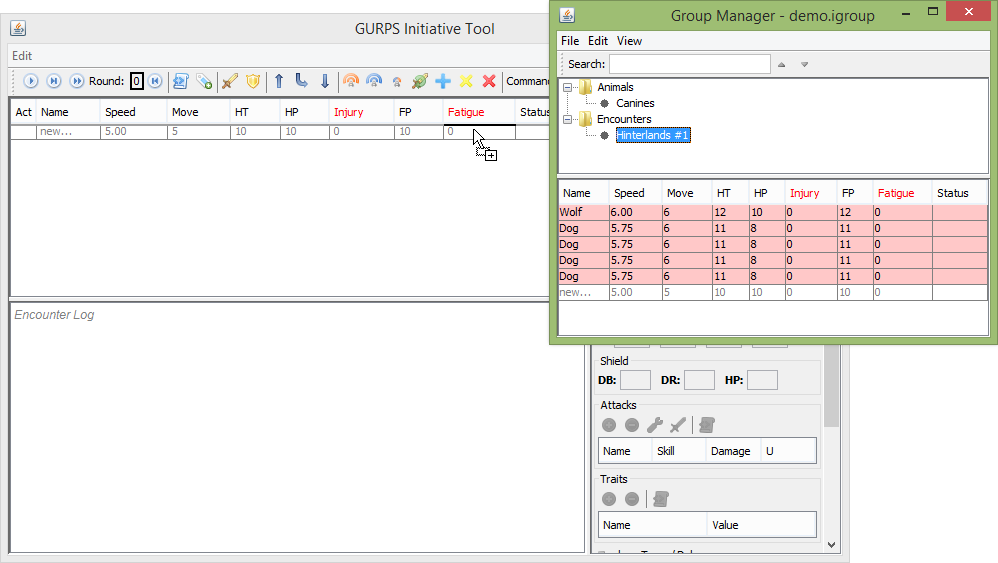Click the blue arc head icon

pyautogui.click(x=374, y=81)
